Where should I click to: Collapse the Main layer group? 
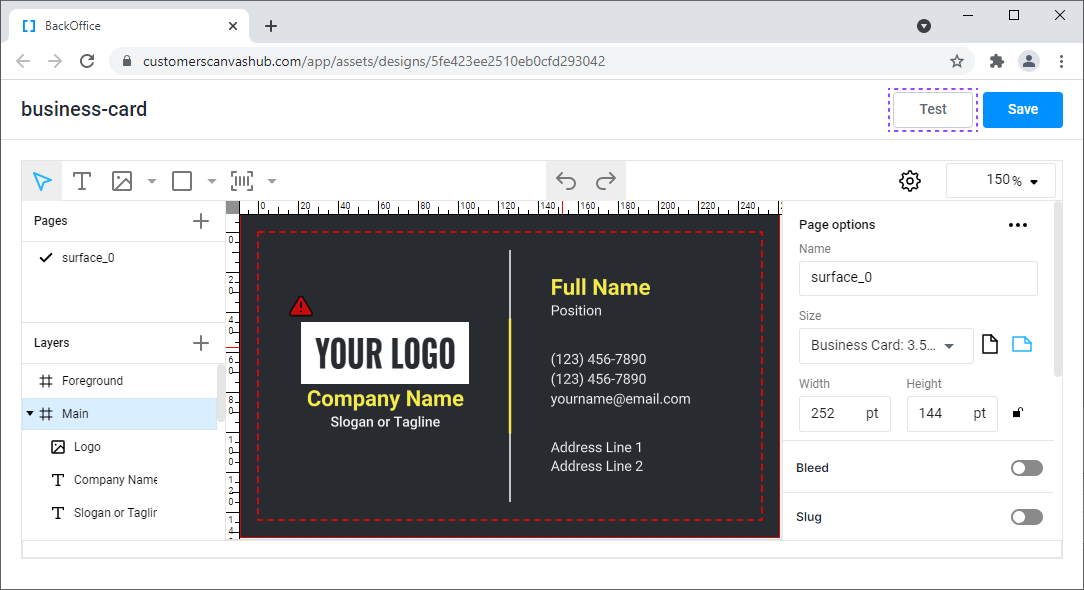coord(30,414)
